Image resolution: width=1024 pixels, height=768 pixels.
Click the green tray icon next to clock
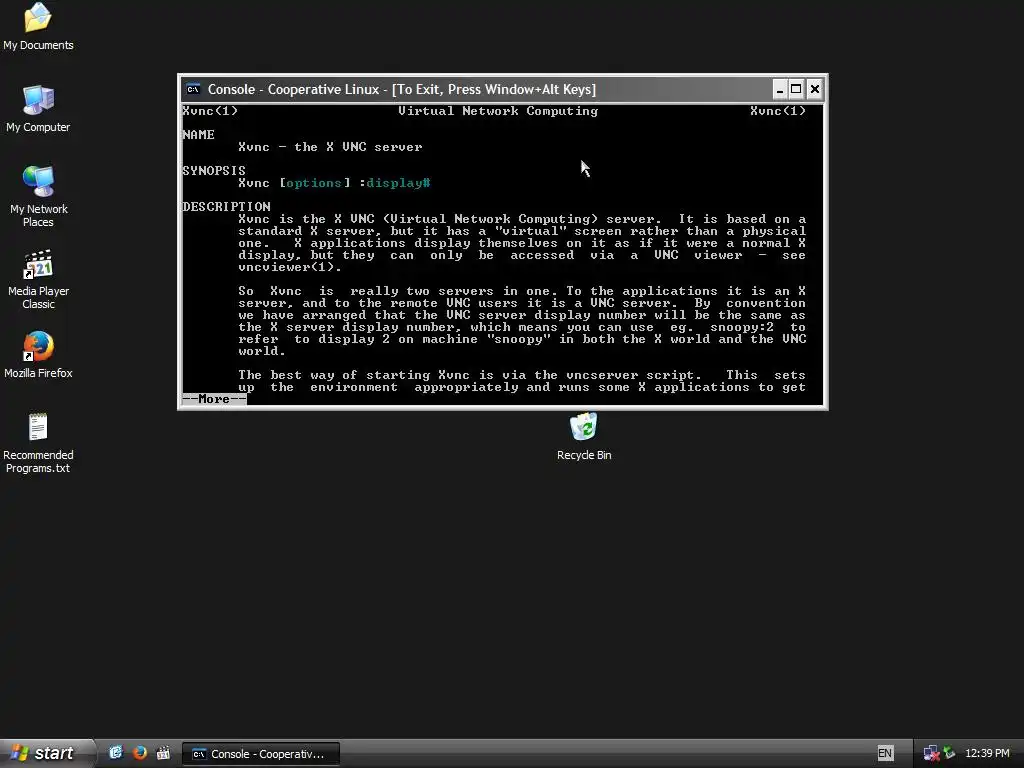click(949, 753)
